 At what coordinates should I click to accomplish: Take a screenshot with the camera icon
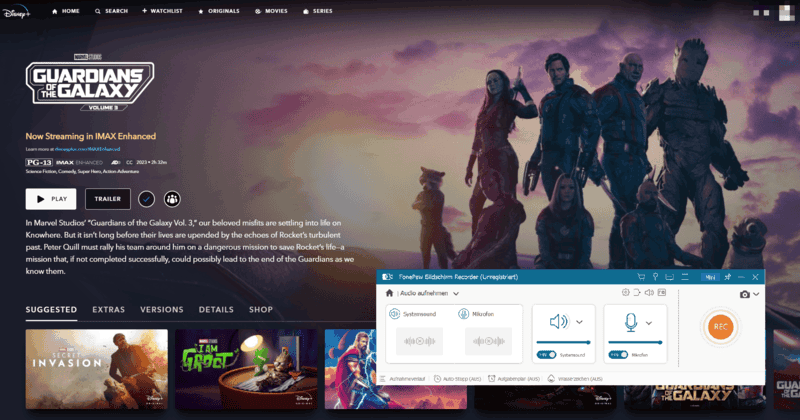744,294
